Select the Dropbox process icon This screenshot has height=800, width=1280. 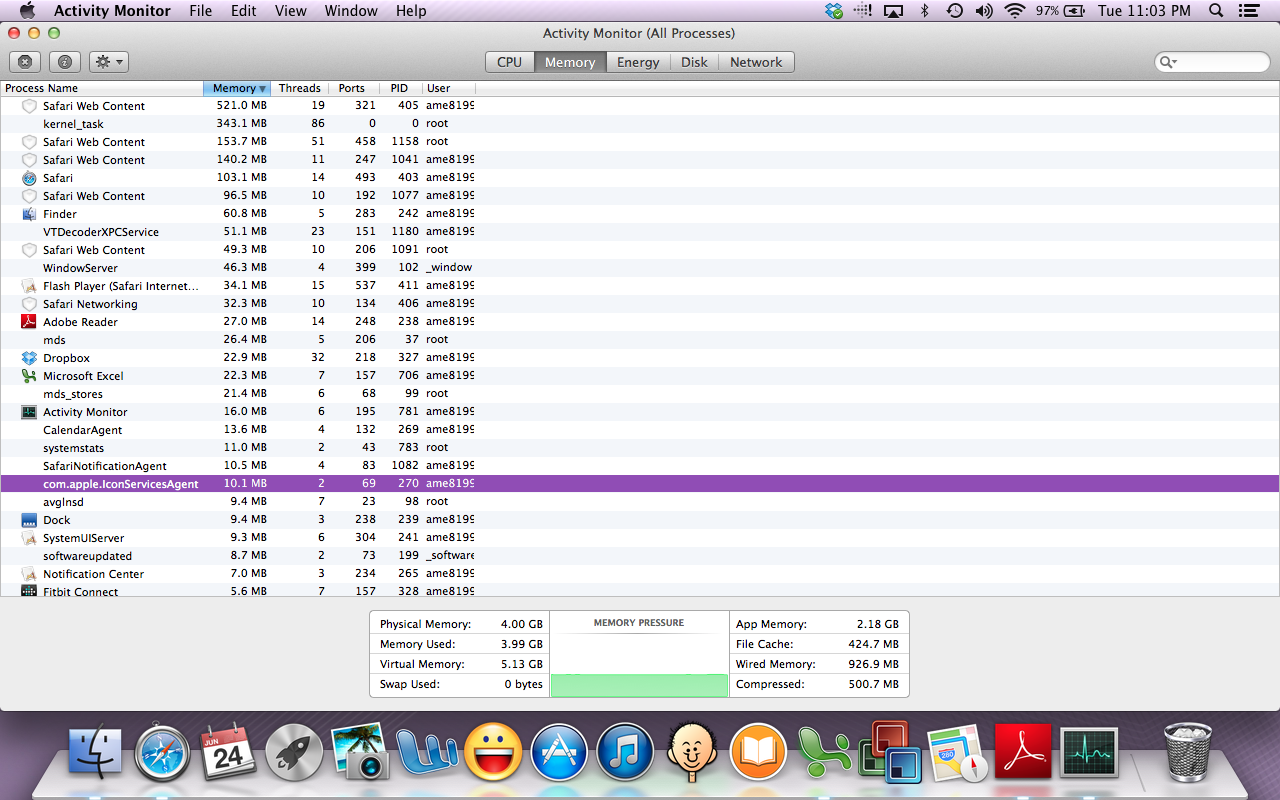(x=29, y=358)
